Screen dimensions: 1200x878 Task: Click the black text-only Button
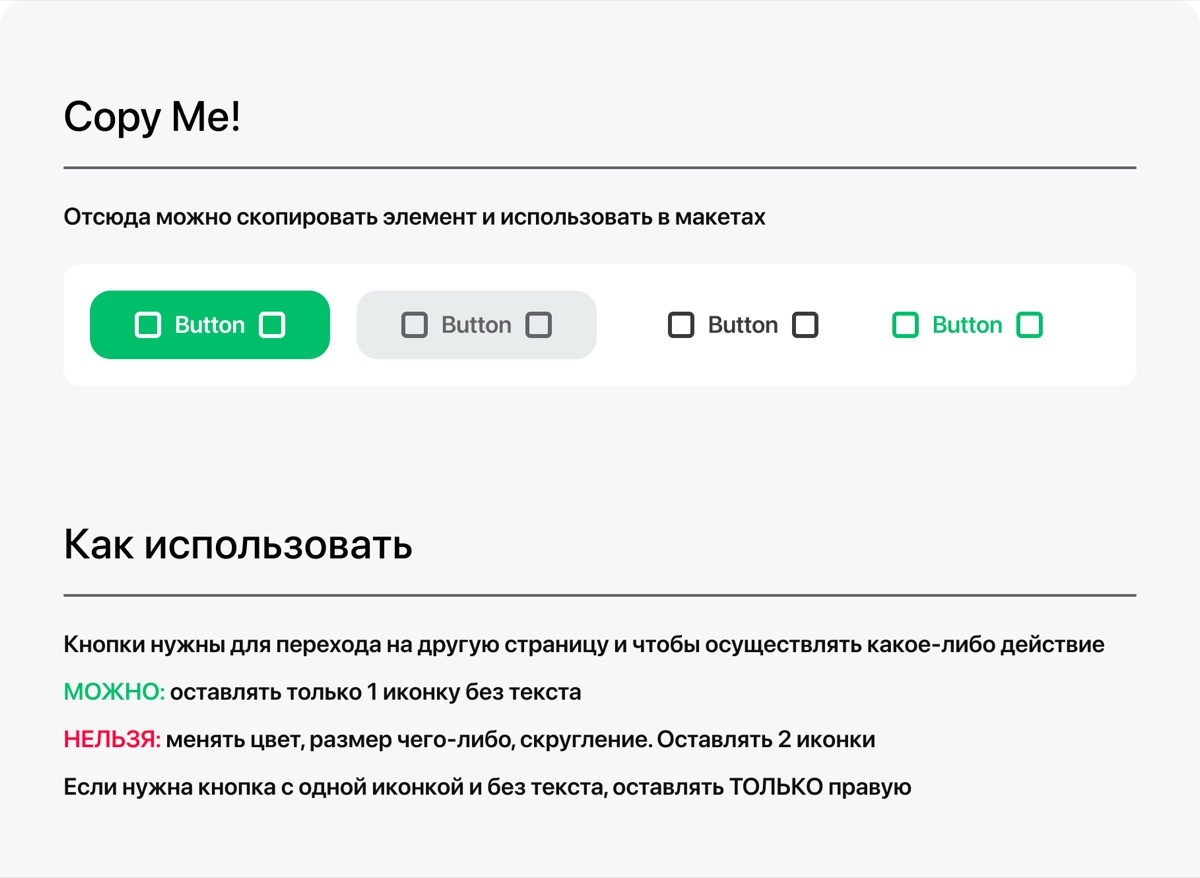[x=743, y=325]
